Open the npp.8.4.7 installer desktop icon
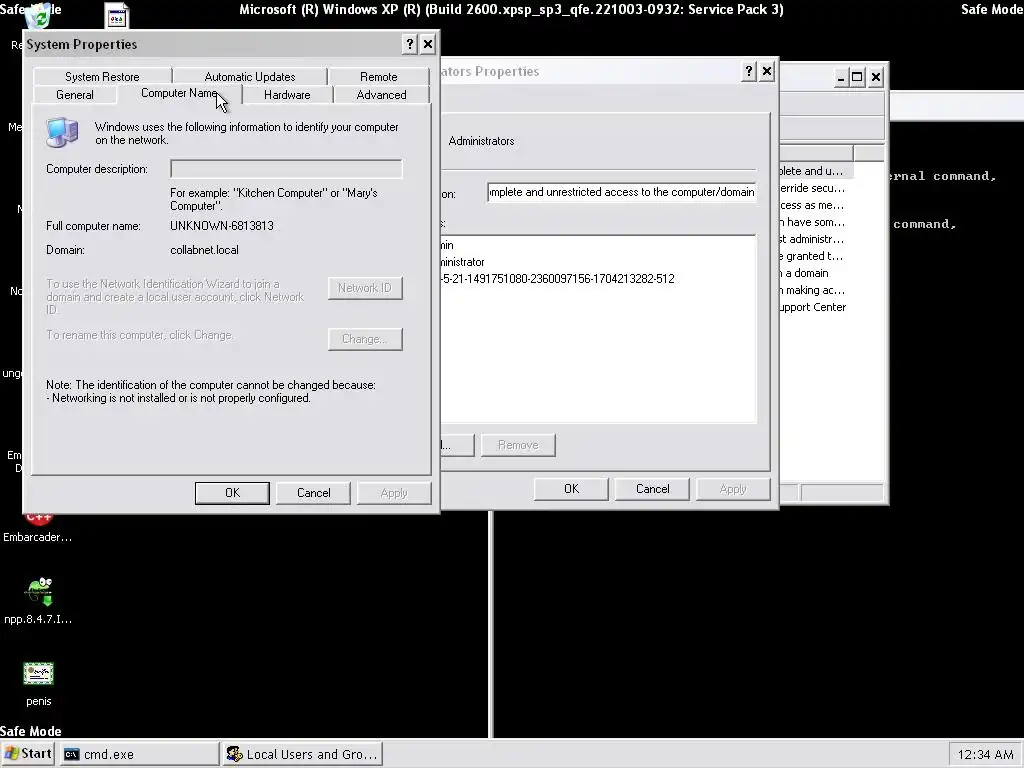 point(39,592)
